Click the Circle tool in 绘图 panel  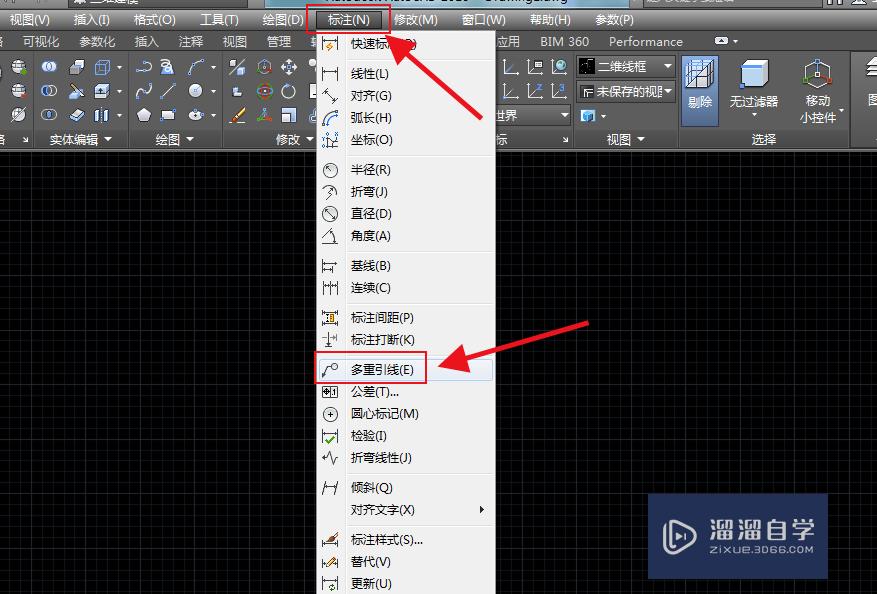[x=196, y=91]
